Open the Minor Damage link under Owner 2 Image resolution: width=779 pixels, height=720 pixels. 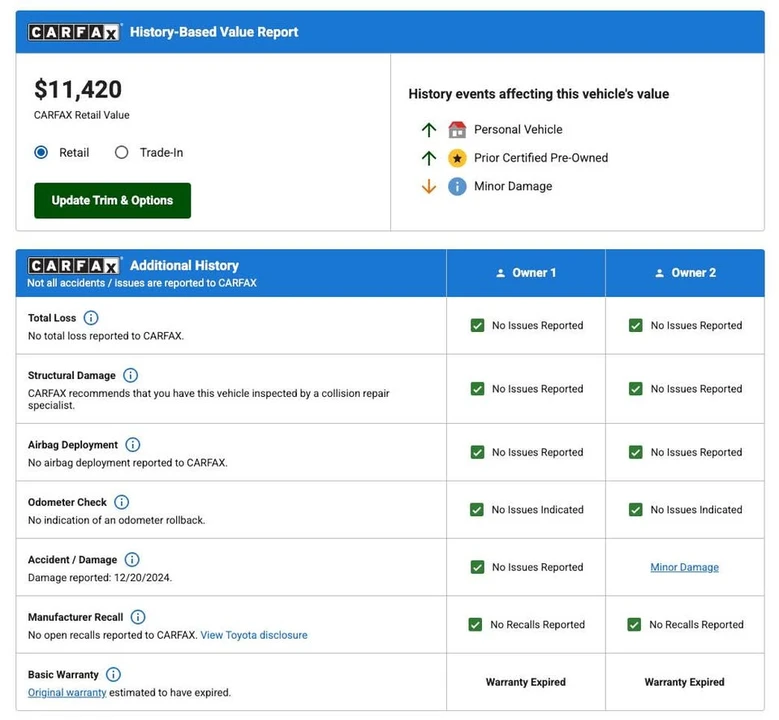click(685, 567)
